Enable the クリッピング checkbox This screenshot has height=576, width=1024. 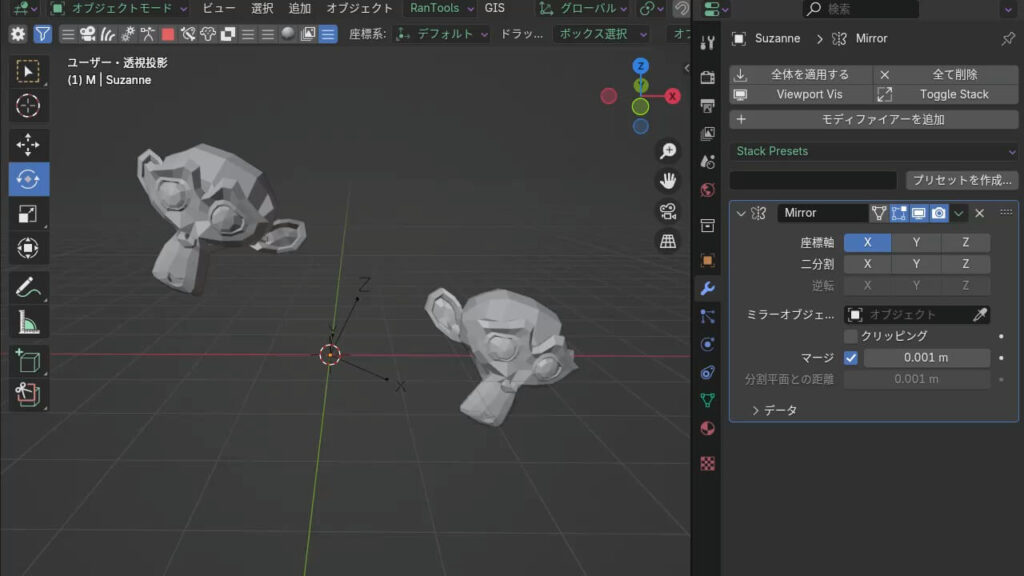point(851,337)
